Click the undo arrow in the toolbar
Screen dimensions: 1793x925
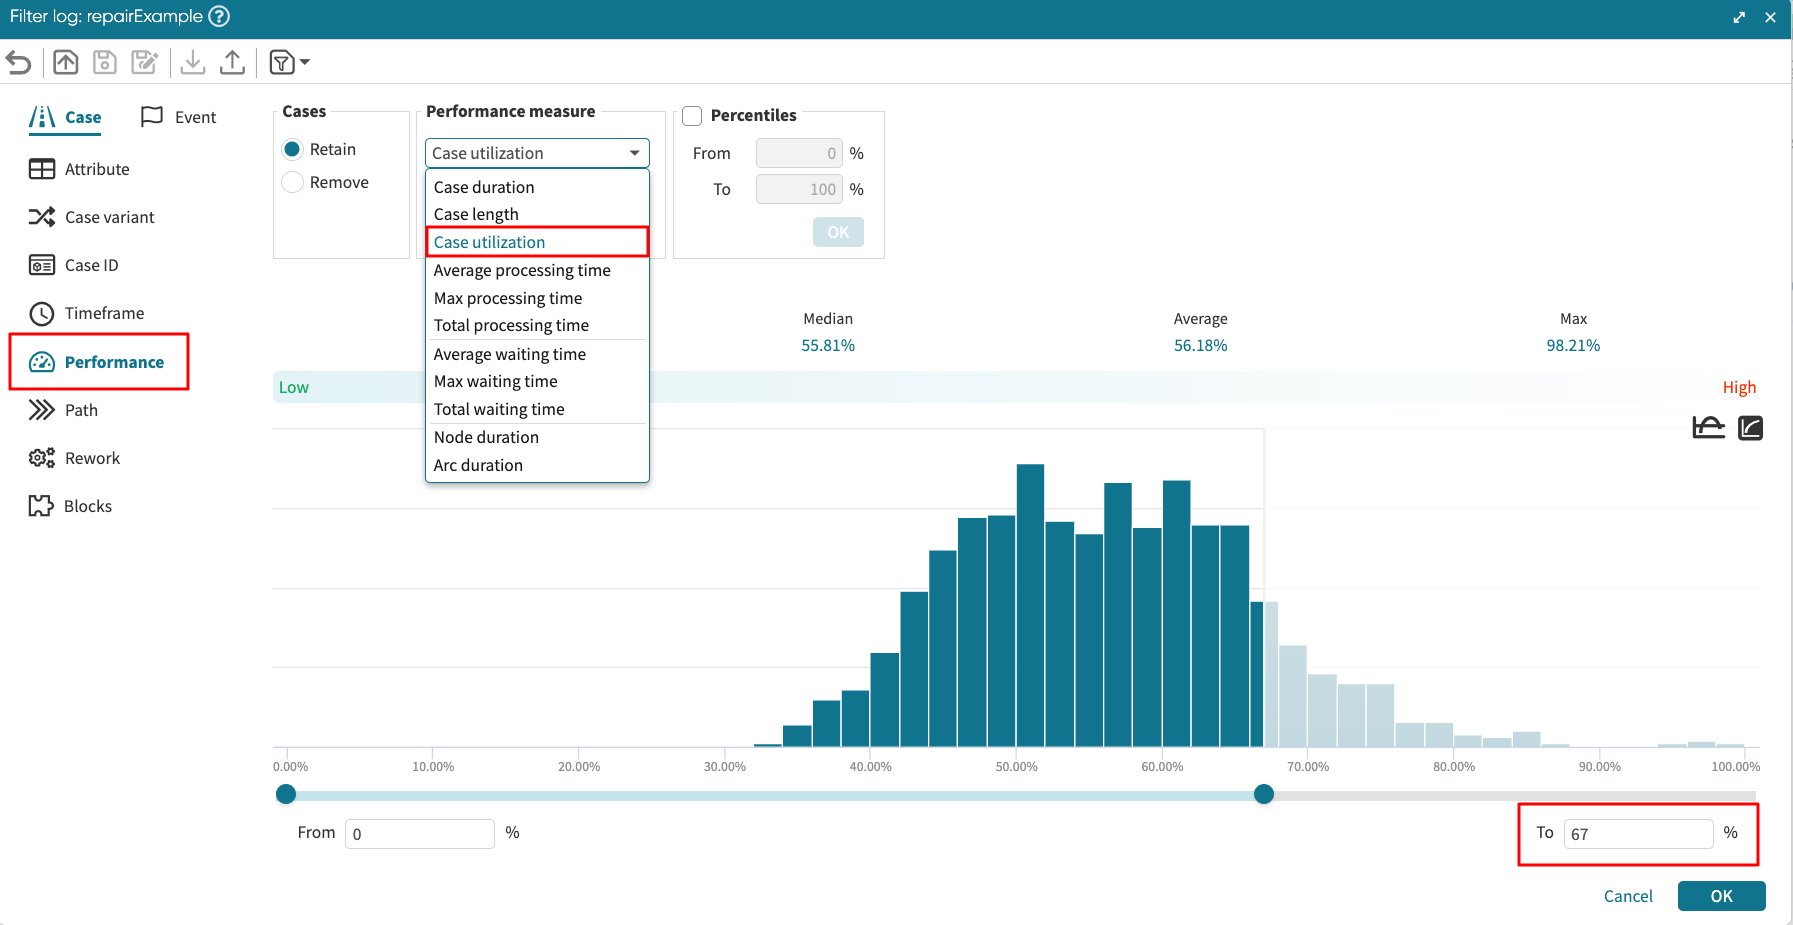[19, 62]
